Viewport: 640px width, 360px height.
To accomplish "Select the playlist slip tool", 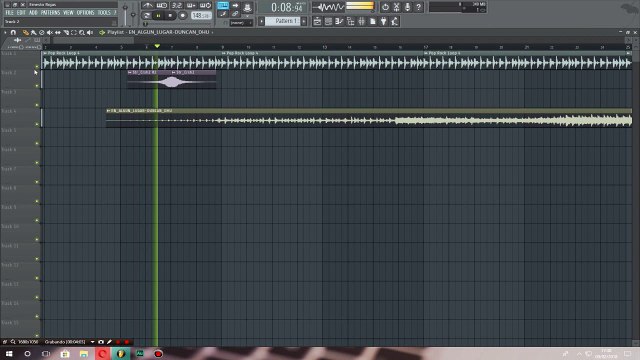I will coord(58,32).
